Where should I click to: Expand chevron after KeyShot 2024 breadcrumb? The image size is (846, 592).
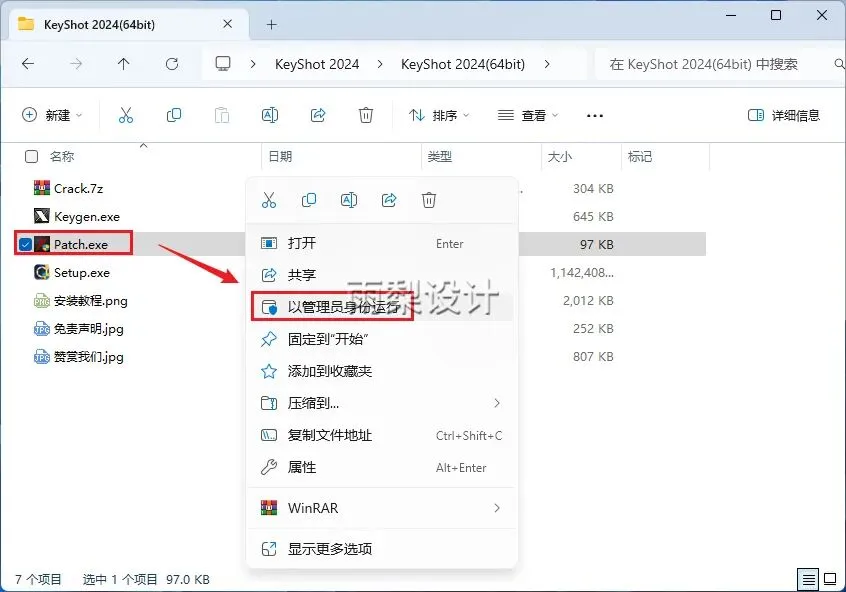[380, 64]
